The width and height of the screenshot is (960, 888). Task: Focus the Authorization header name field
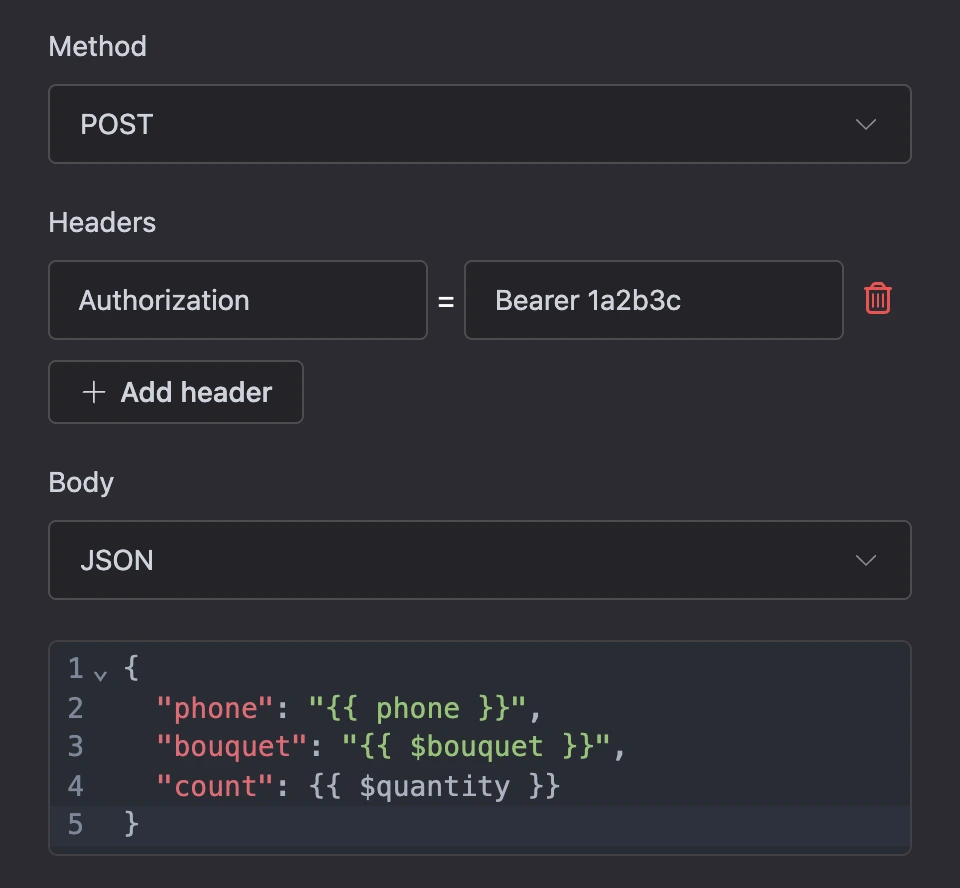point(238,300)
